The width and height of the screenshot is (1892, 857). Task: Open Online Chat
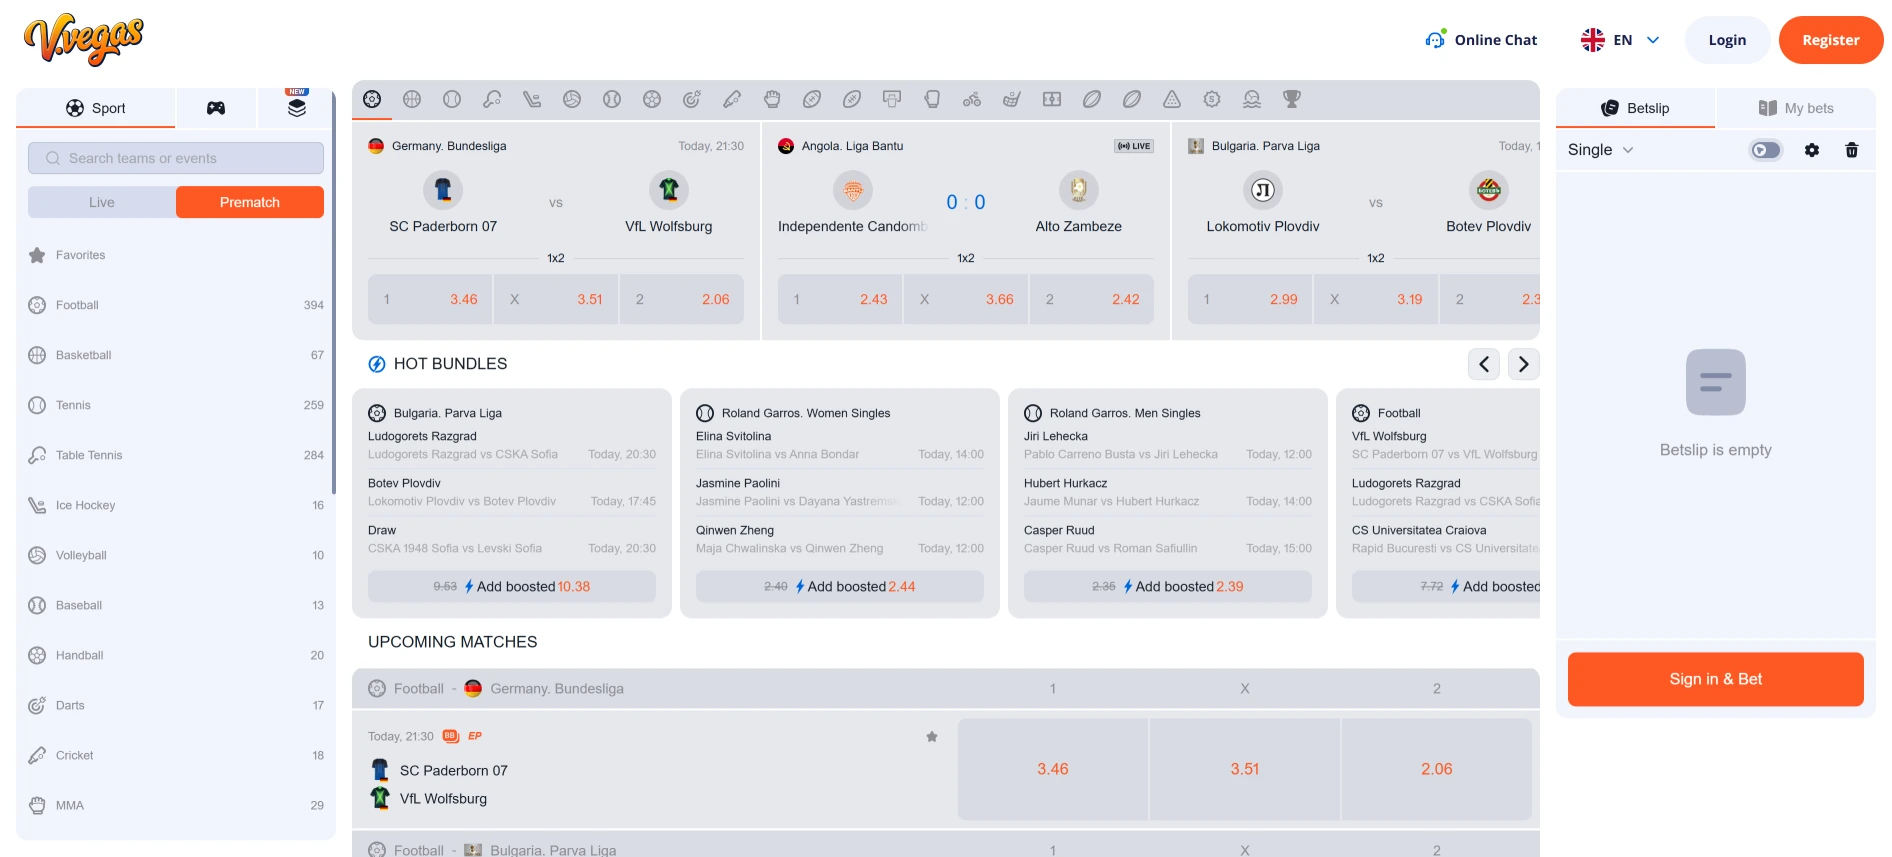(x=1482, y=40)
